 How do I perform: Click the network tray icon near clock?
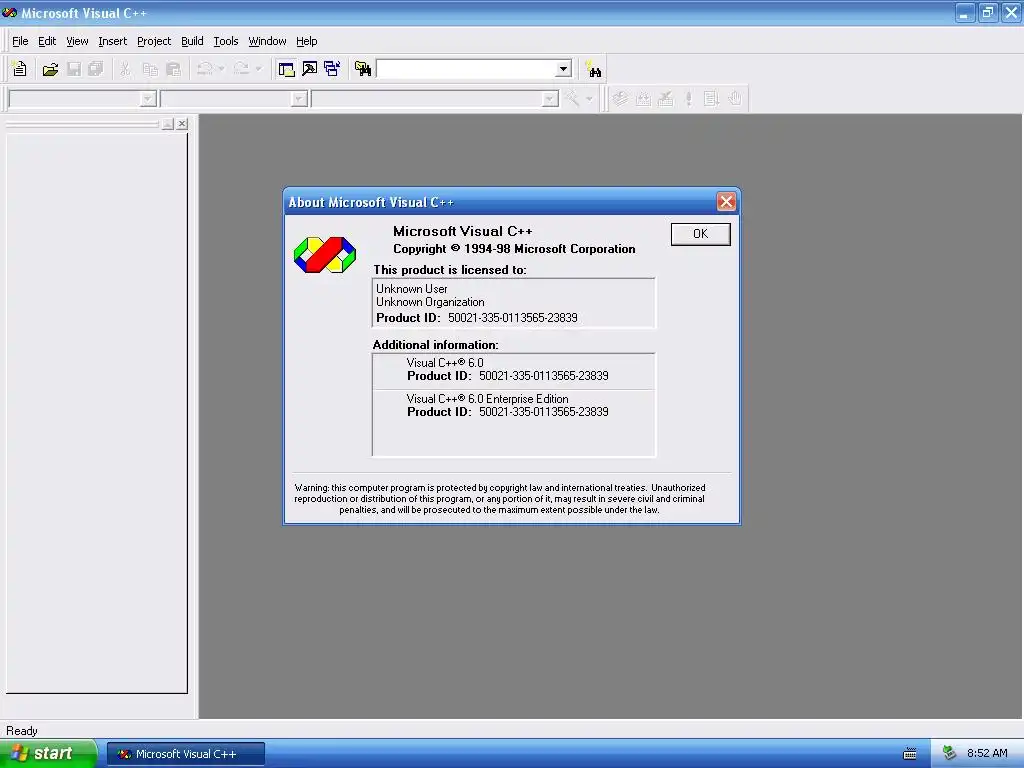[949, 753]
